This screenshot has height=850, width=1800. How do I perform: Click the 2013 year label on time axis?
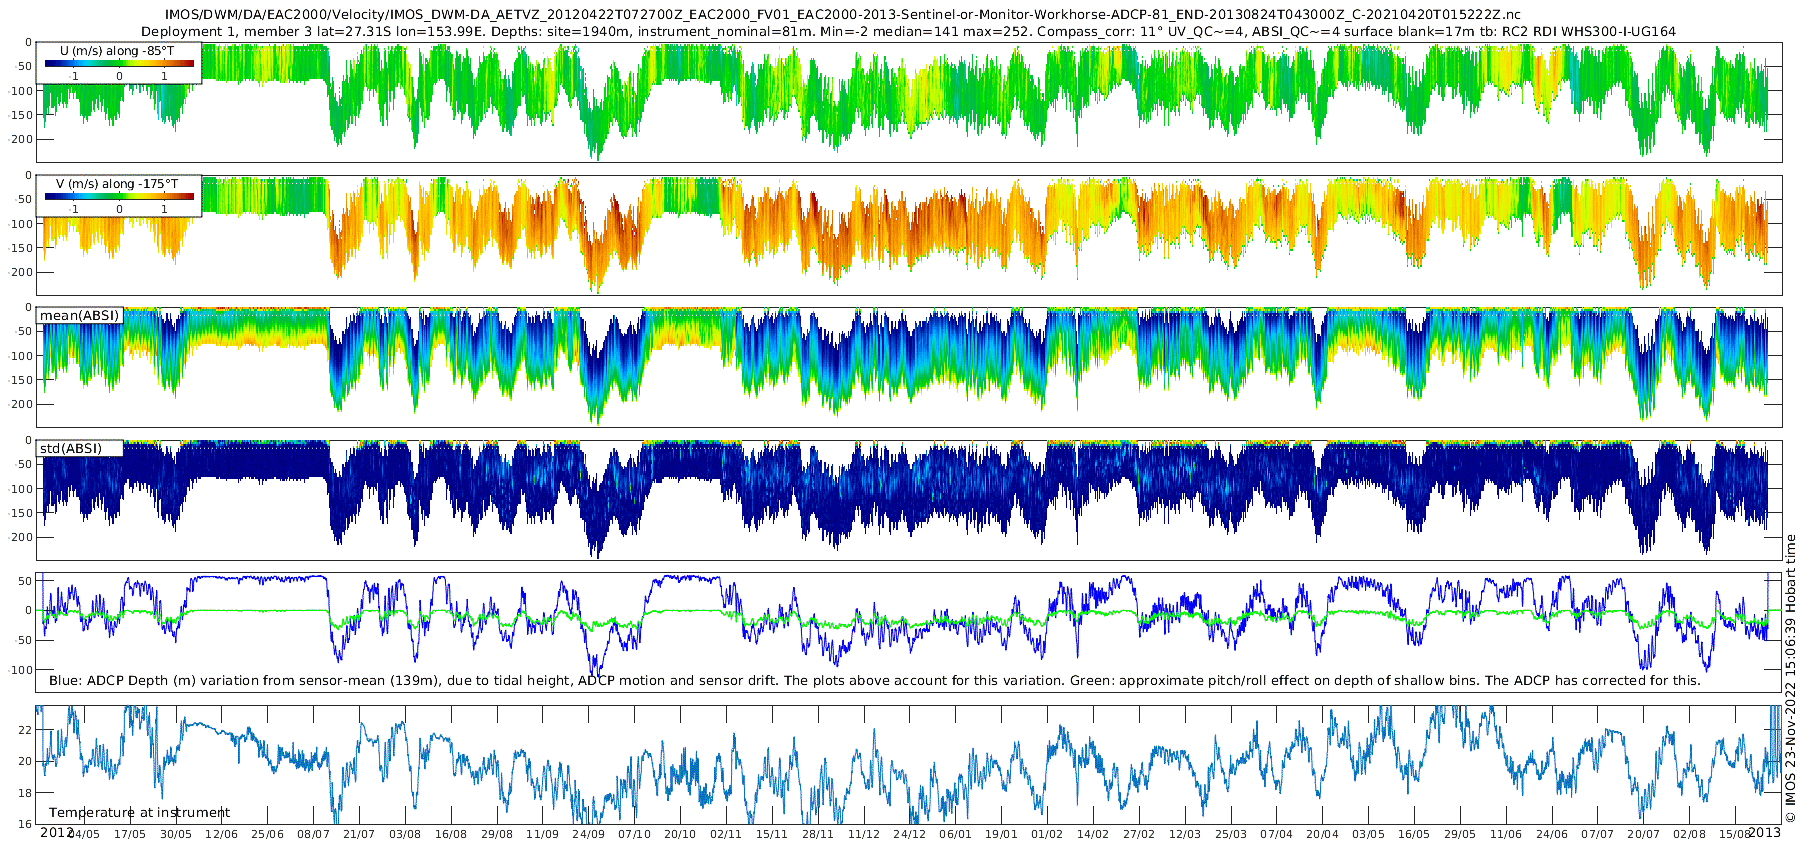(x=1764, y=832)
